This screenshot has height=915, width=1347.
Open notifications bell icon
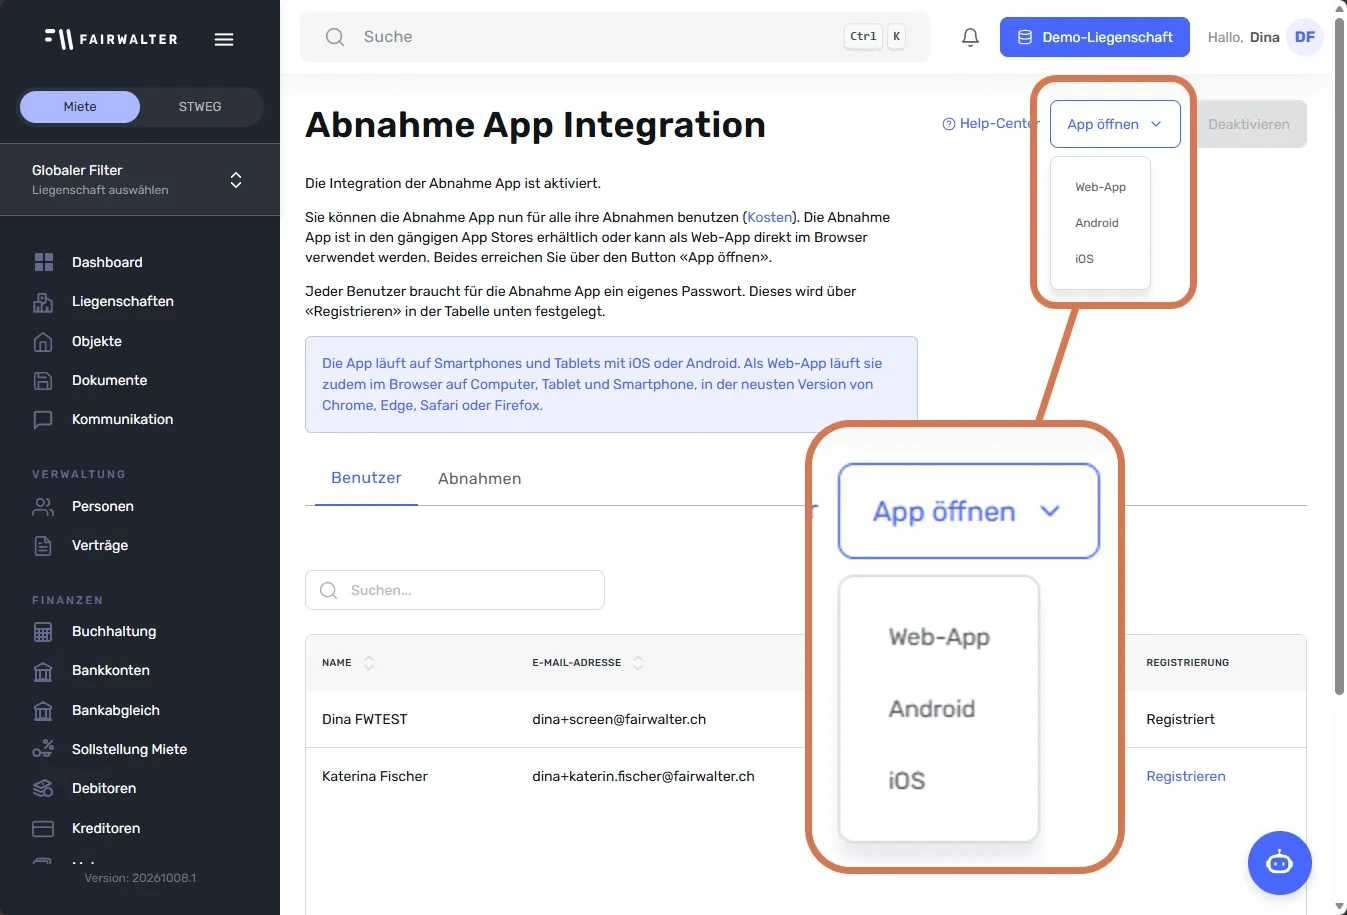970,37
